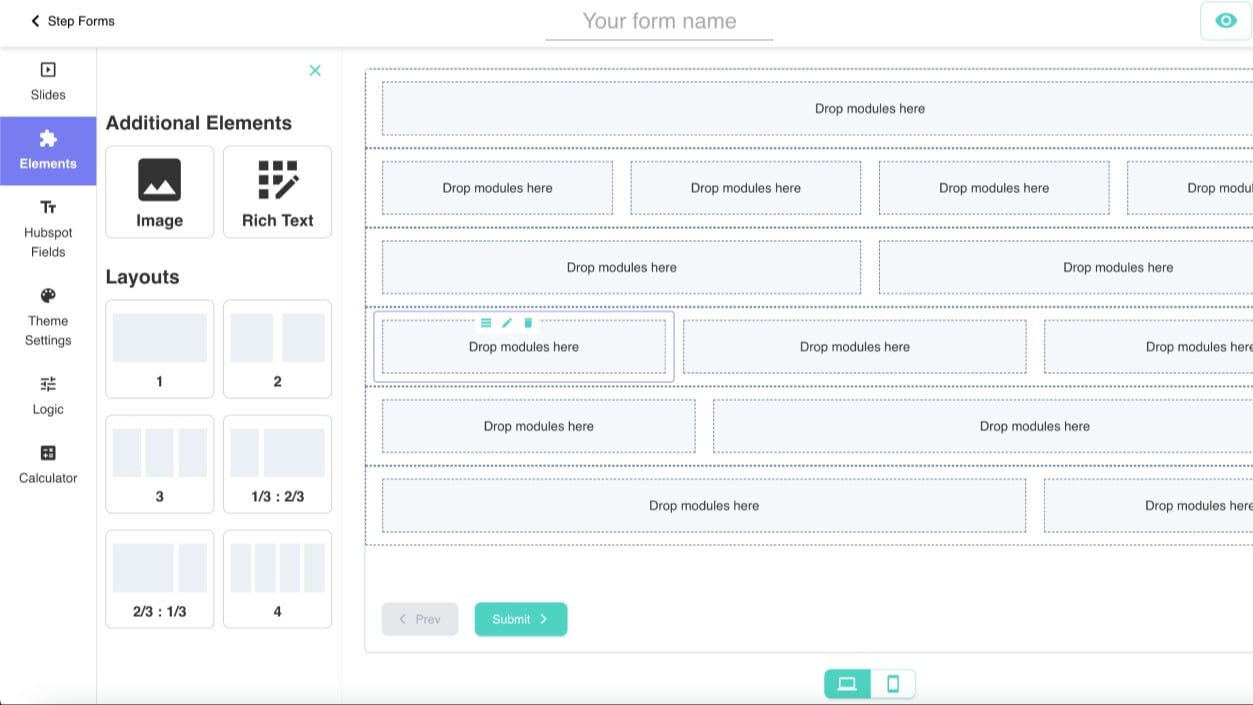Open Hubspot Fields from the sidebar
The width and height of the screenshot is (1253, 705).
pos(47,228)
